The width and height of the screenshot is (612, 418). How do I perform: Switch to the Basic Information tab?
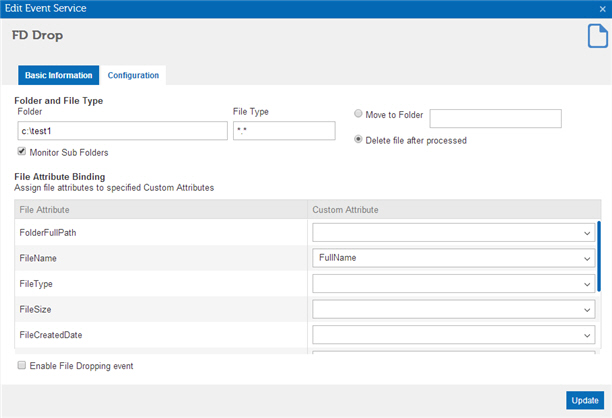tap(59, 75)
